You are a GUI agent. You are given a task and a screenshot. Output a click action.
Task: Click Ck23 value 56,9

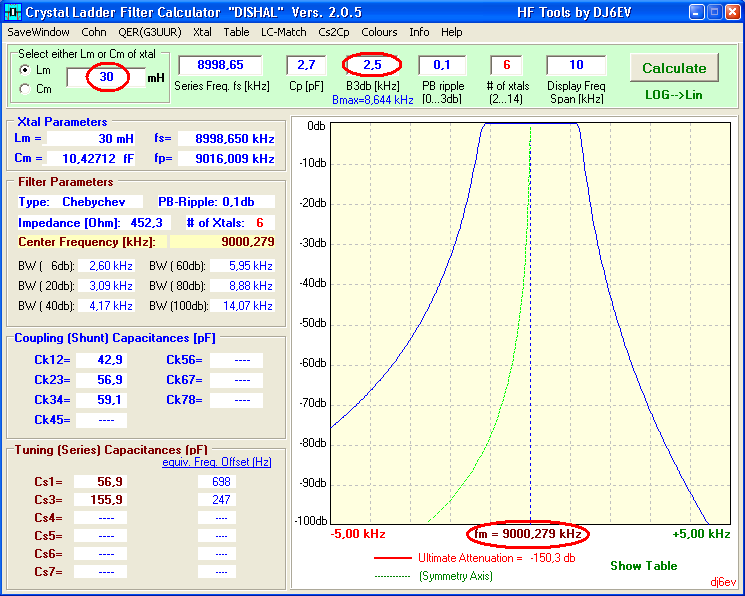click(x=102, y=380)
